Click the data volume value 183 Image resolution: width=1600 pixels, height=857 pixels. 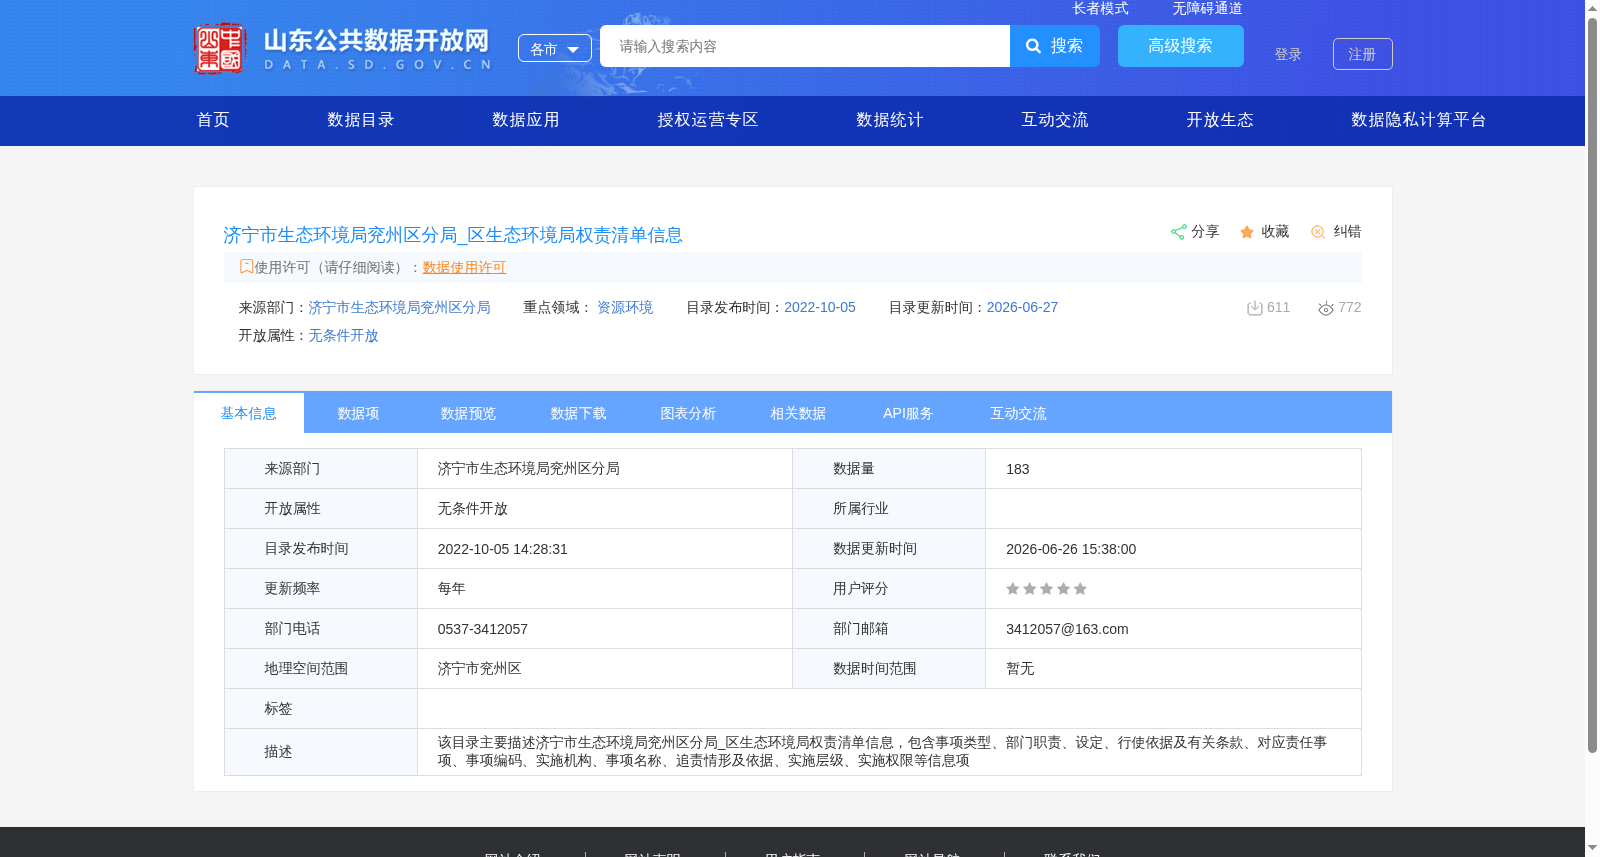(1018, 469)
